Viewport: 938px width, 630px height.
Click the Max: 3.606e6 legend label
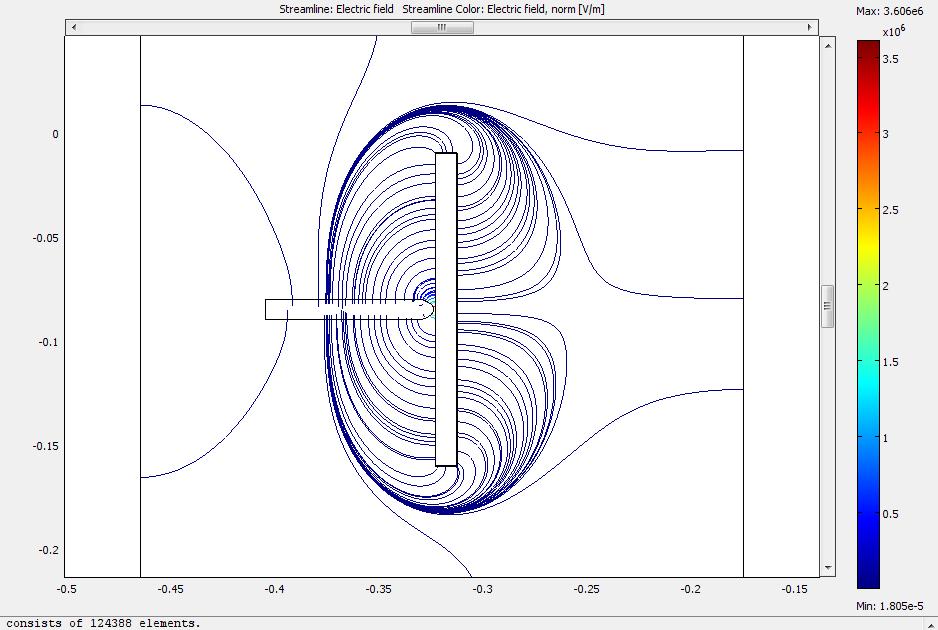point(895,11)
